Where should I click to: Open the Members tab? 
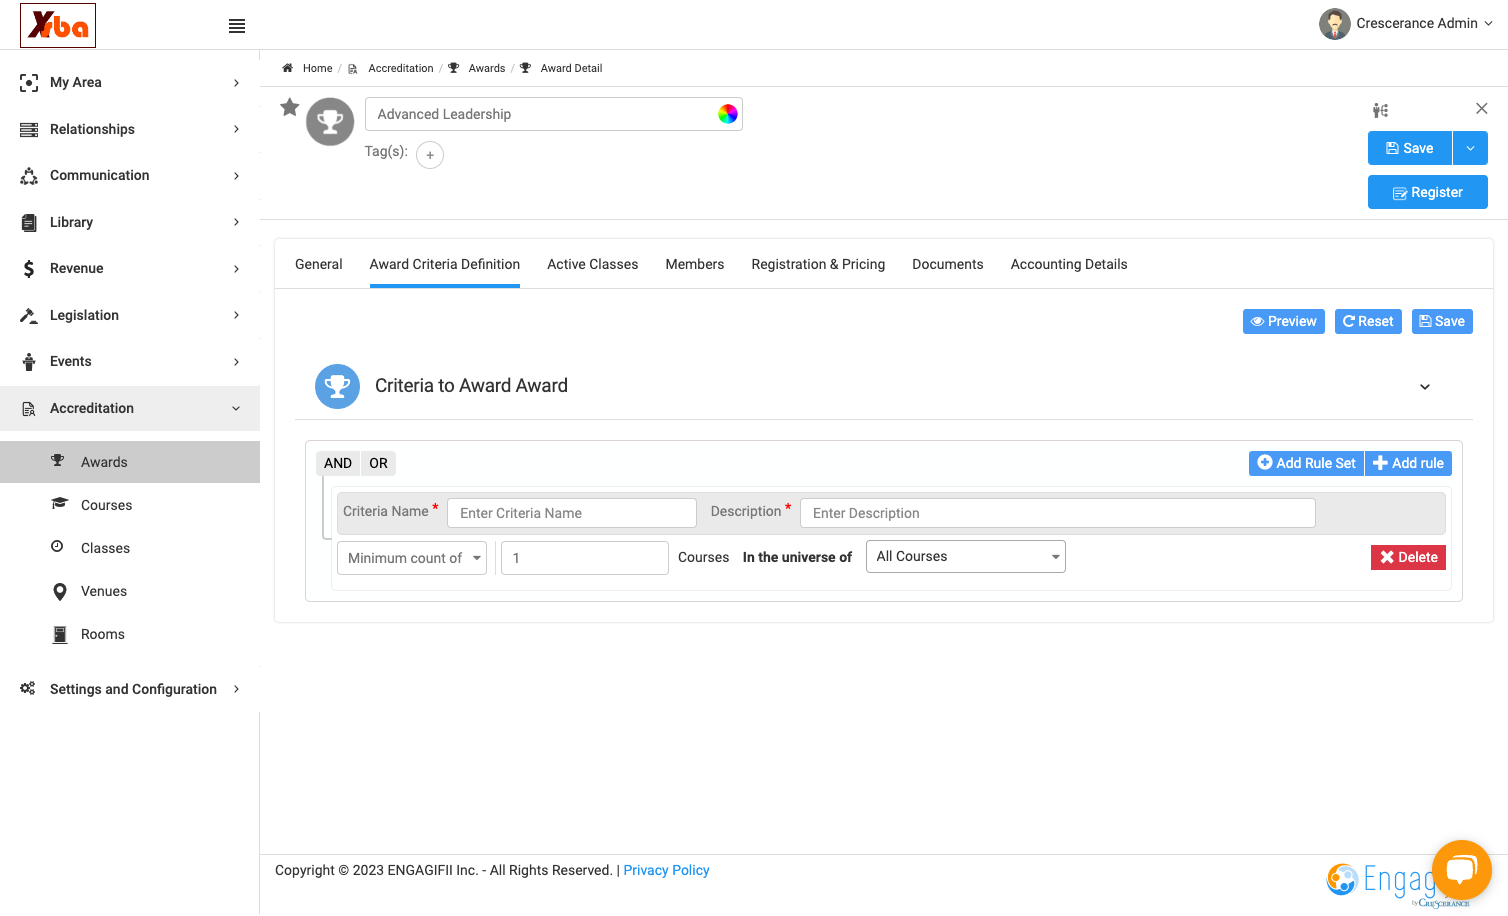point(695,264)
